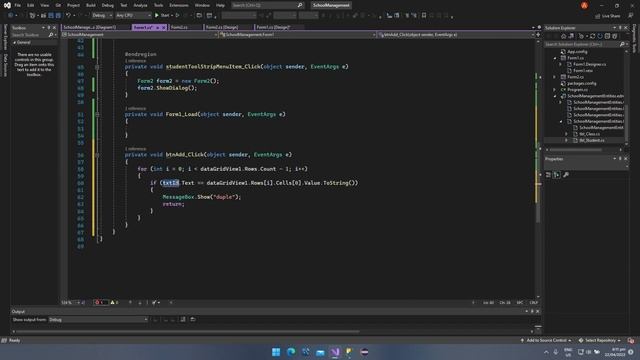Click Start Without Debugging icon
640x360 pixels.
tap(177, 16)
